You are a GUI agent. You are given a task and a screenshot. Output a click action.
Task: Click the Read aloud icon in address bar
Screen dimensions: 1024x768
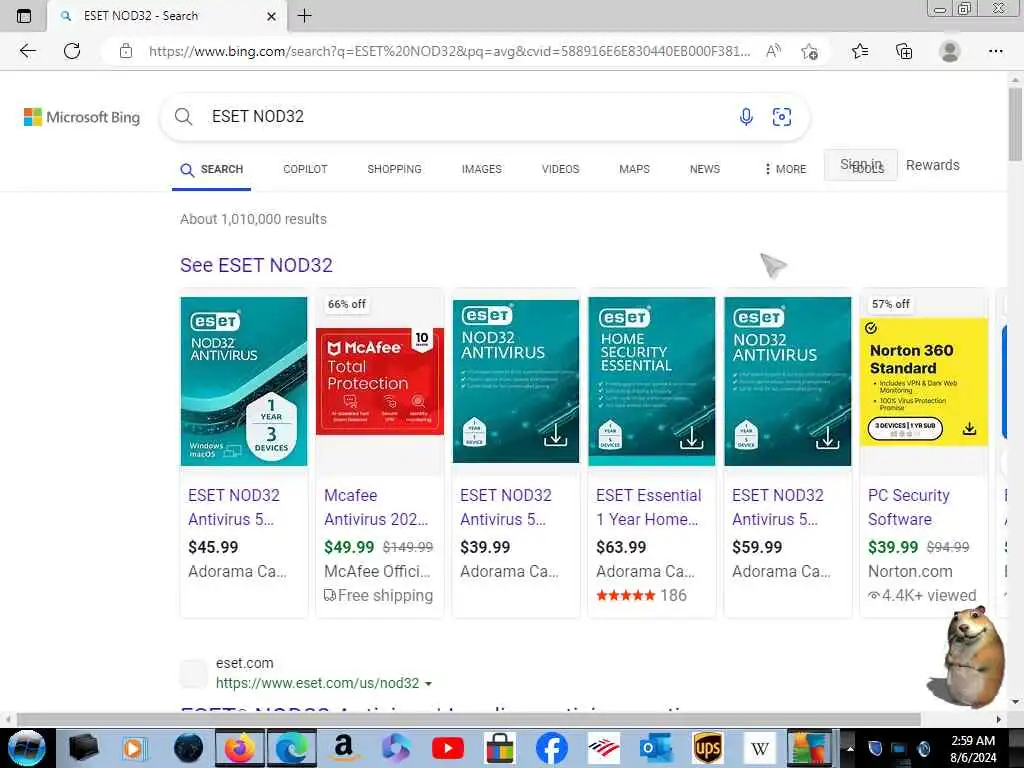[x=773, y=51]
